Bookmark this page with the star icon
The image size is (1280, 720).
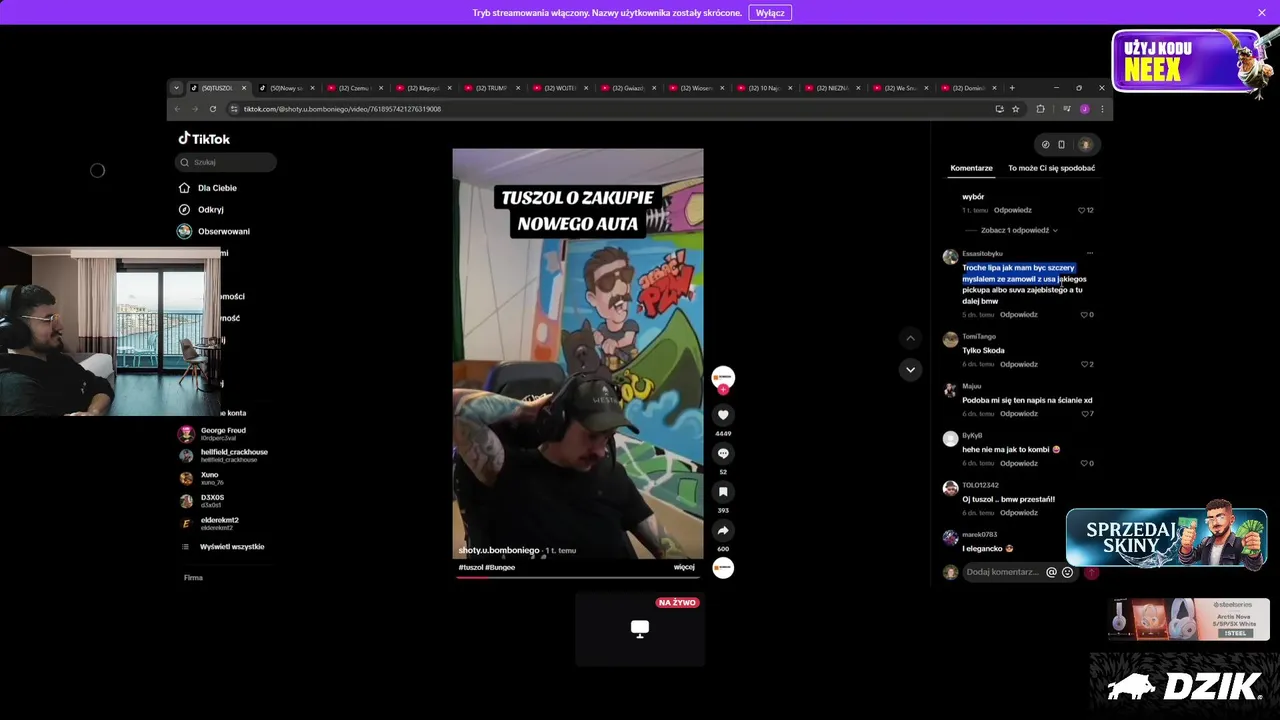(x=1015, y=109)
